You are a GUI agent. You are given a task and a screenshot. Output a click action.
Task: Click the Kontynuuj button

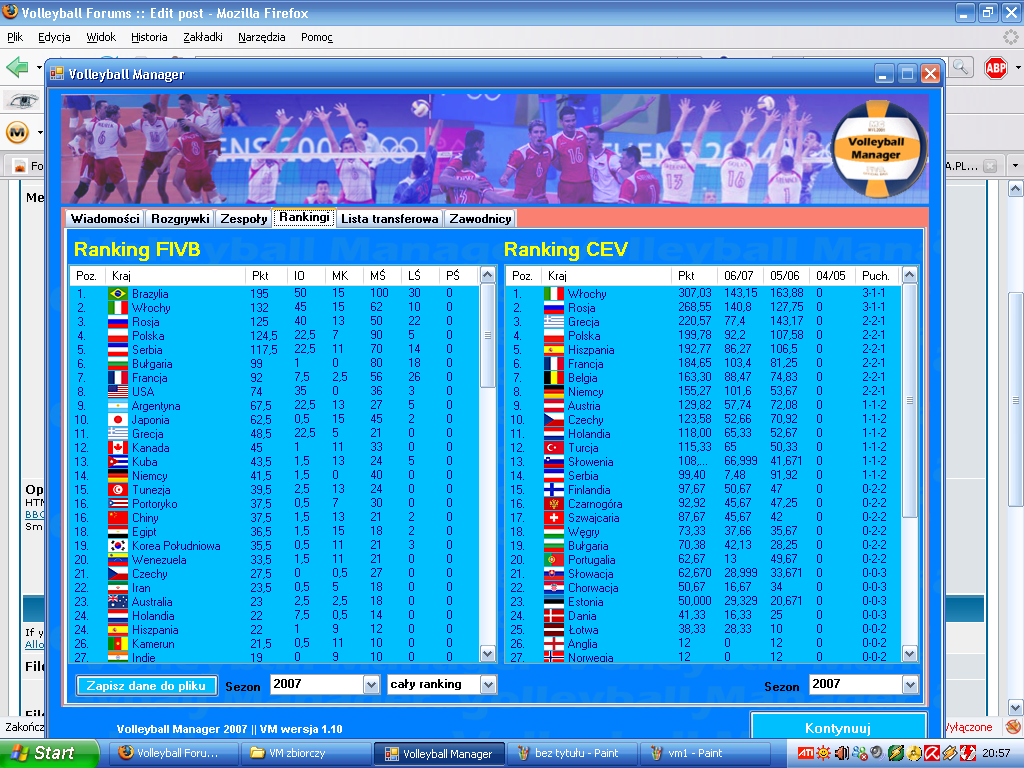(838, 728)
